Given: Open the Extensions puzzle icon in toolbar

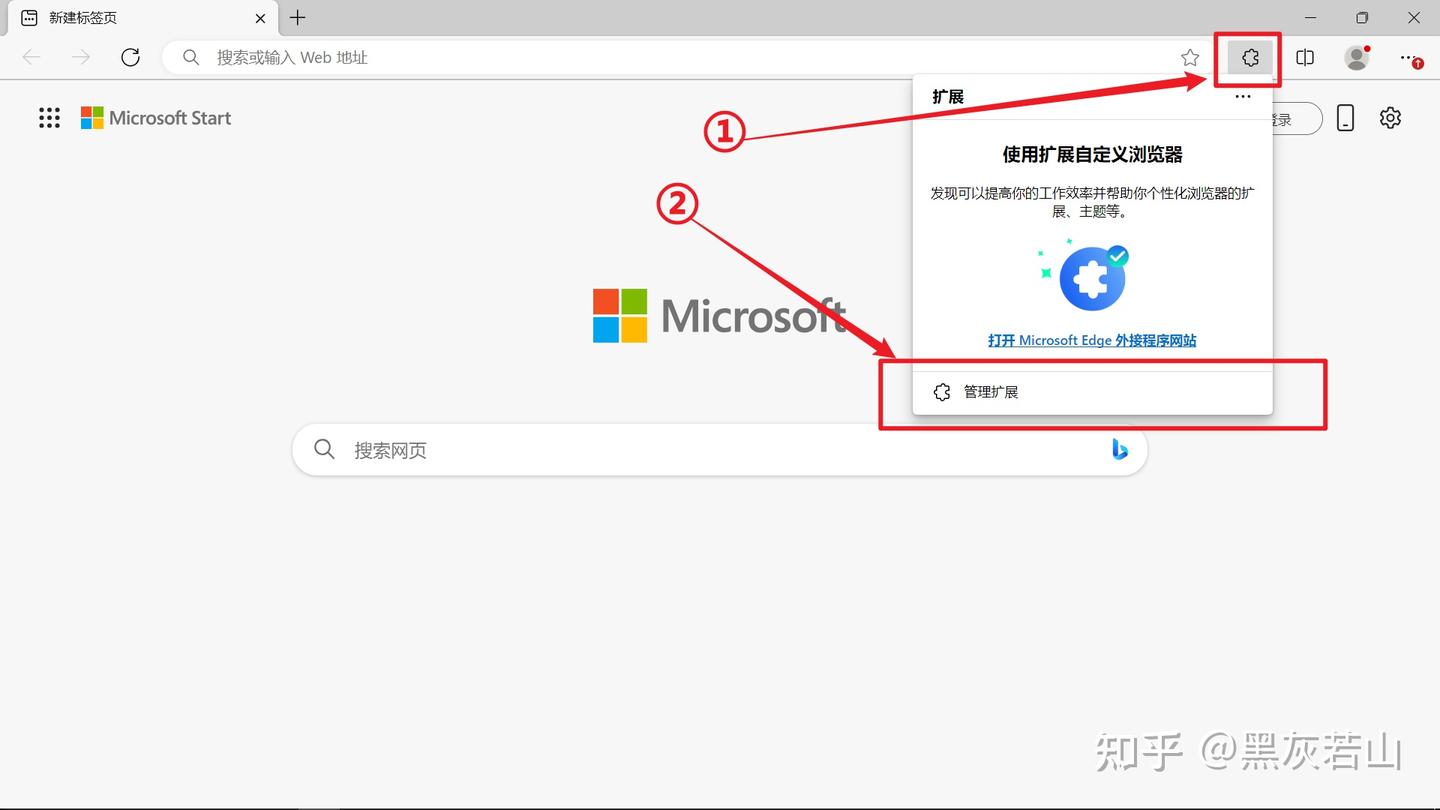Looking at the screenshot, I should [1250, 58].
